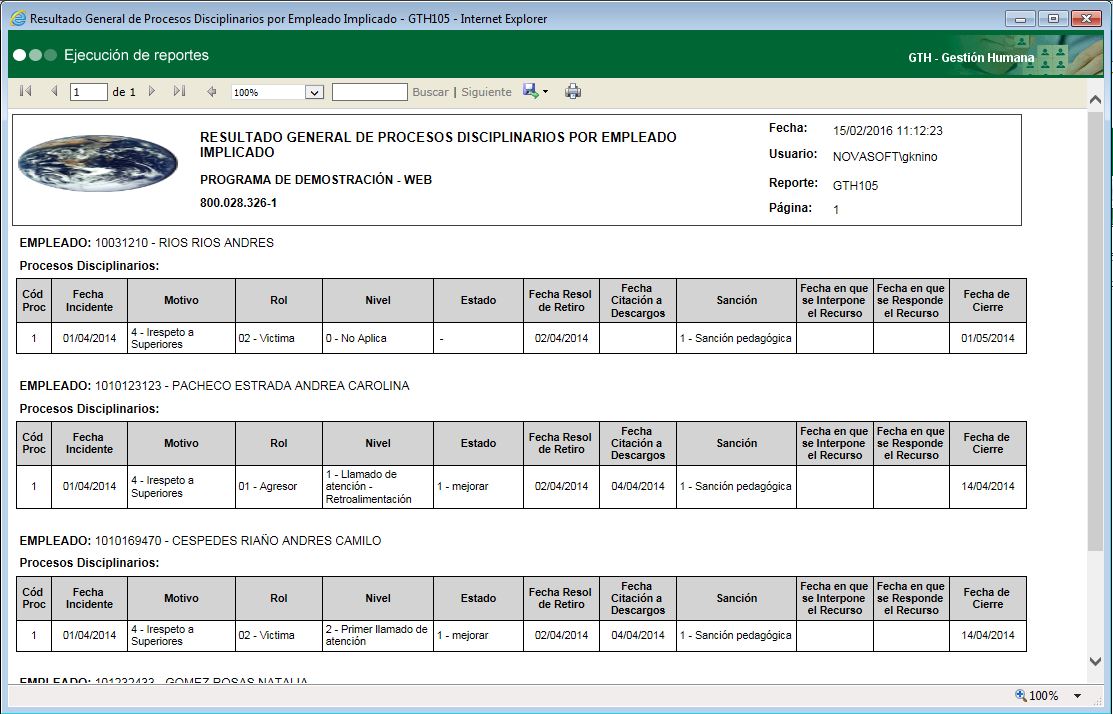Click the Earth globe logo image
Viewport: 1113px width, 714px height.
click(98, 164)
